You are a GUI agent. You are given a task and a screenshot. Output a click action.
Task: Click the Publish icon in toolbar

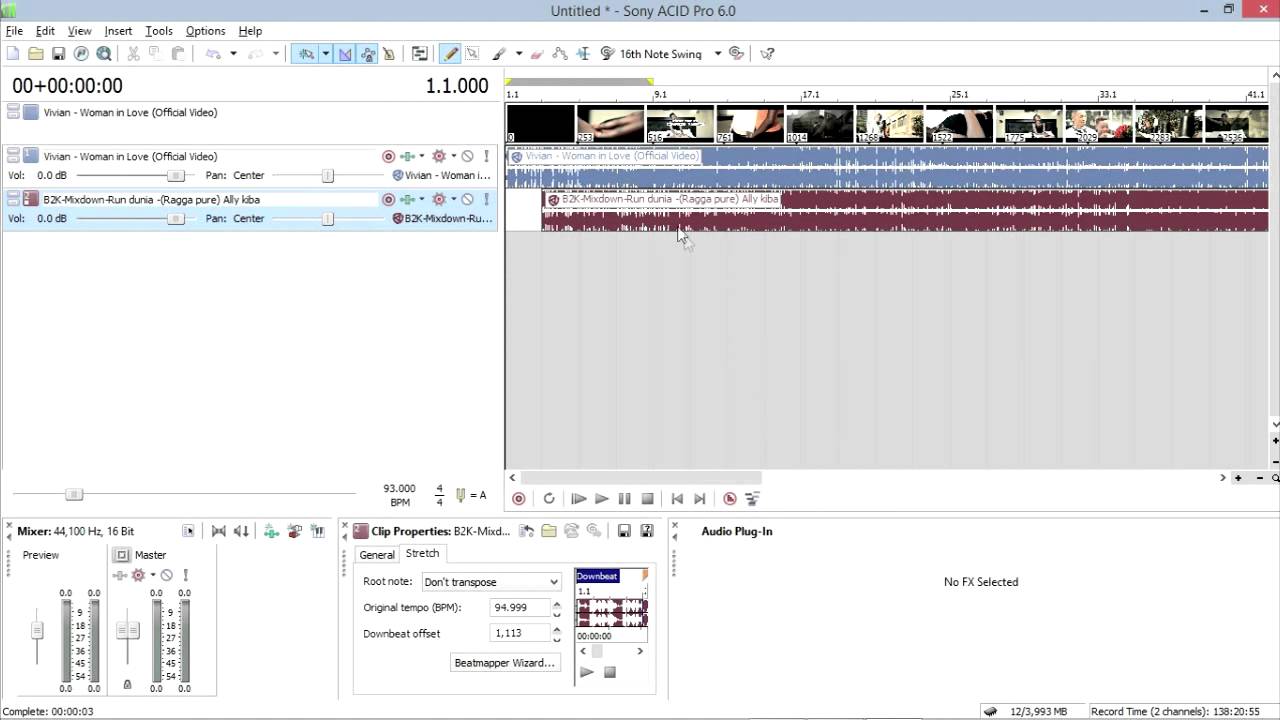[81, 54]
